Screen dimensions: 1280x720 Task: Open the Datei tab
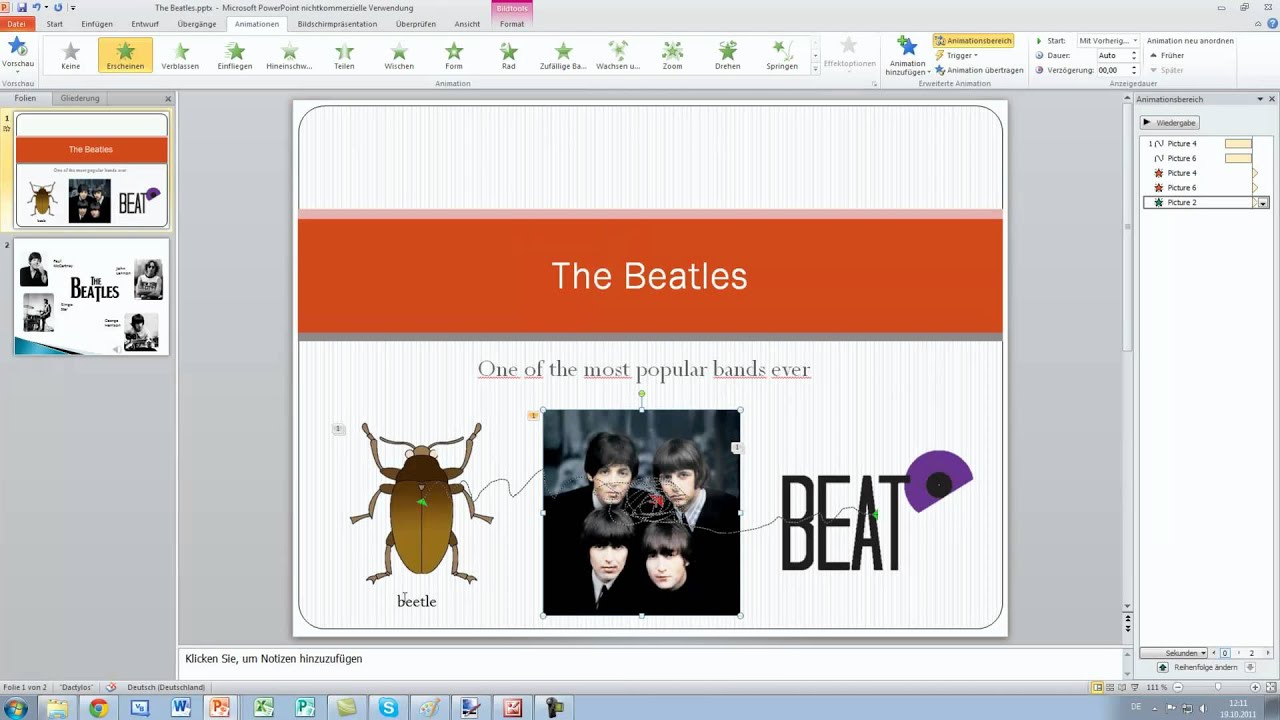tap(16, 24)
